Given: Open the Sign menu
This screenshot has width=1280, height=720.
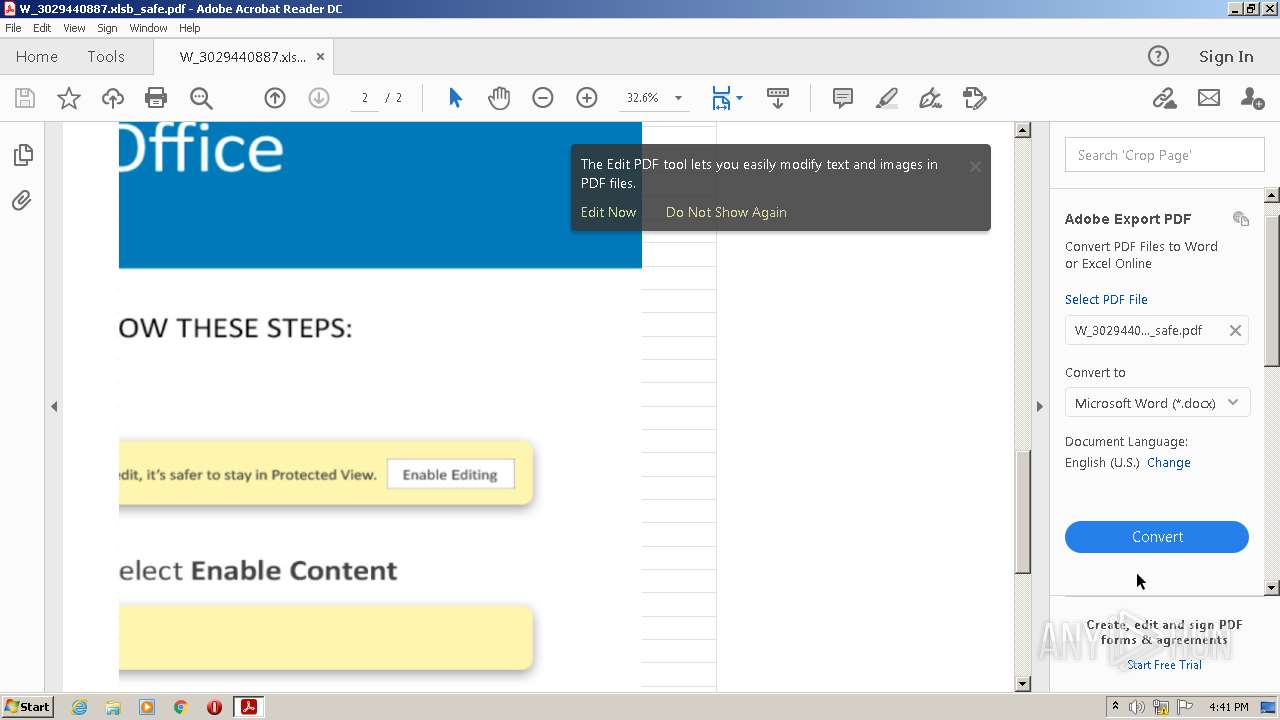Looking at the screenshot, I should [107, 28].
